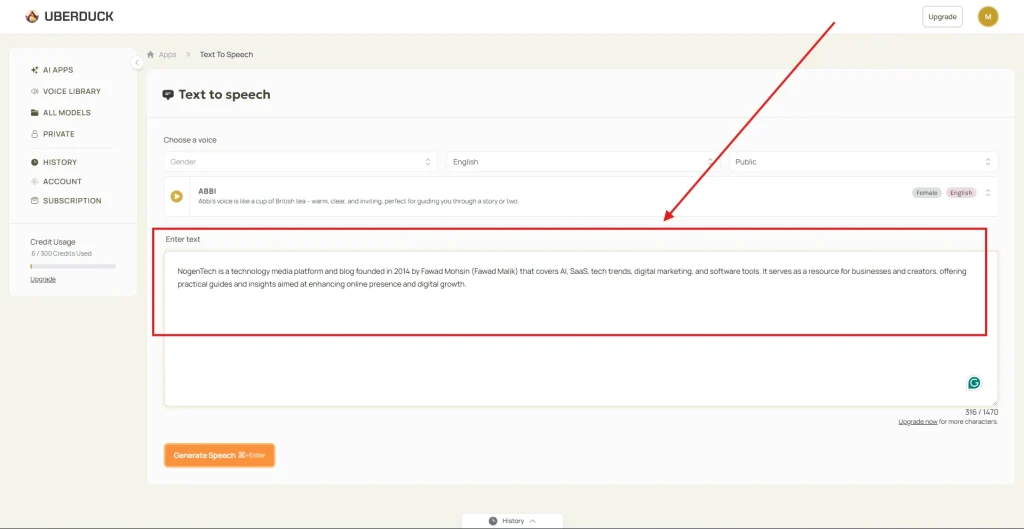Viewport: 1024px width, 529px height.
Task: Click Apps breadcrumb link
Action: (167, 54)
